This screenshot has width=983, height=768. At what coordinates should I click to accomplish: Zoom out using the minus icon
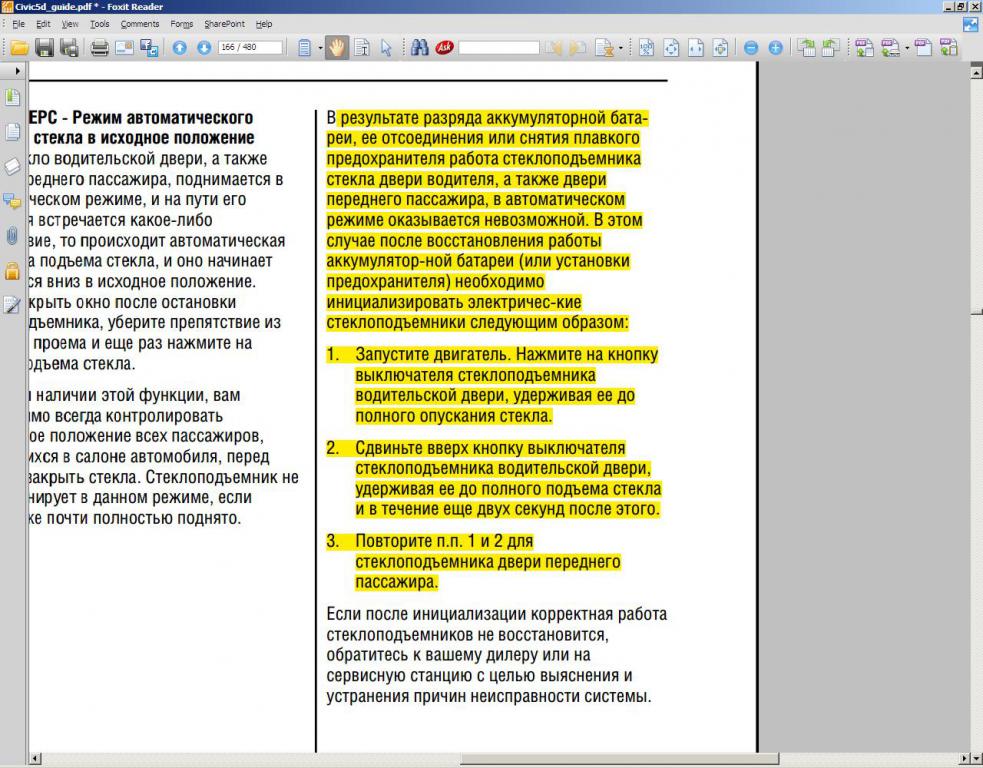750,47
